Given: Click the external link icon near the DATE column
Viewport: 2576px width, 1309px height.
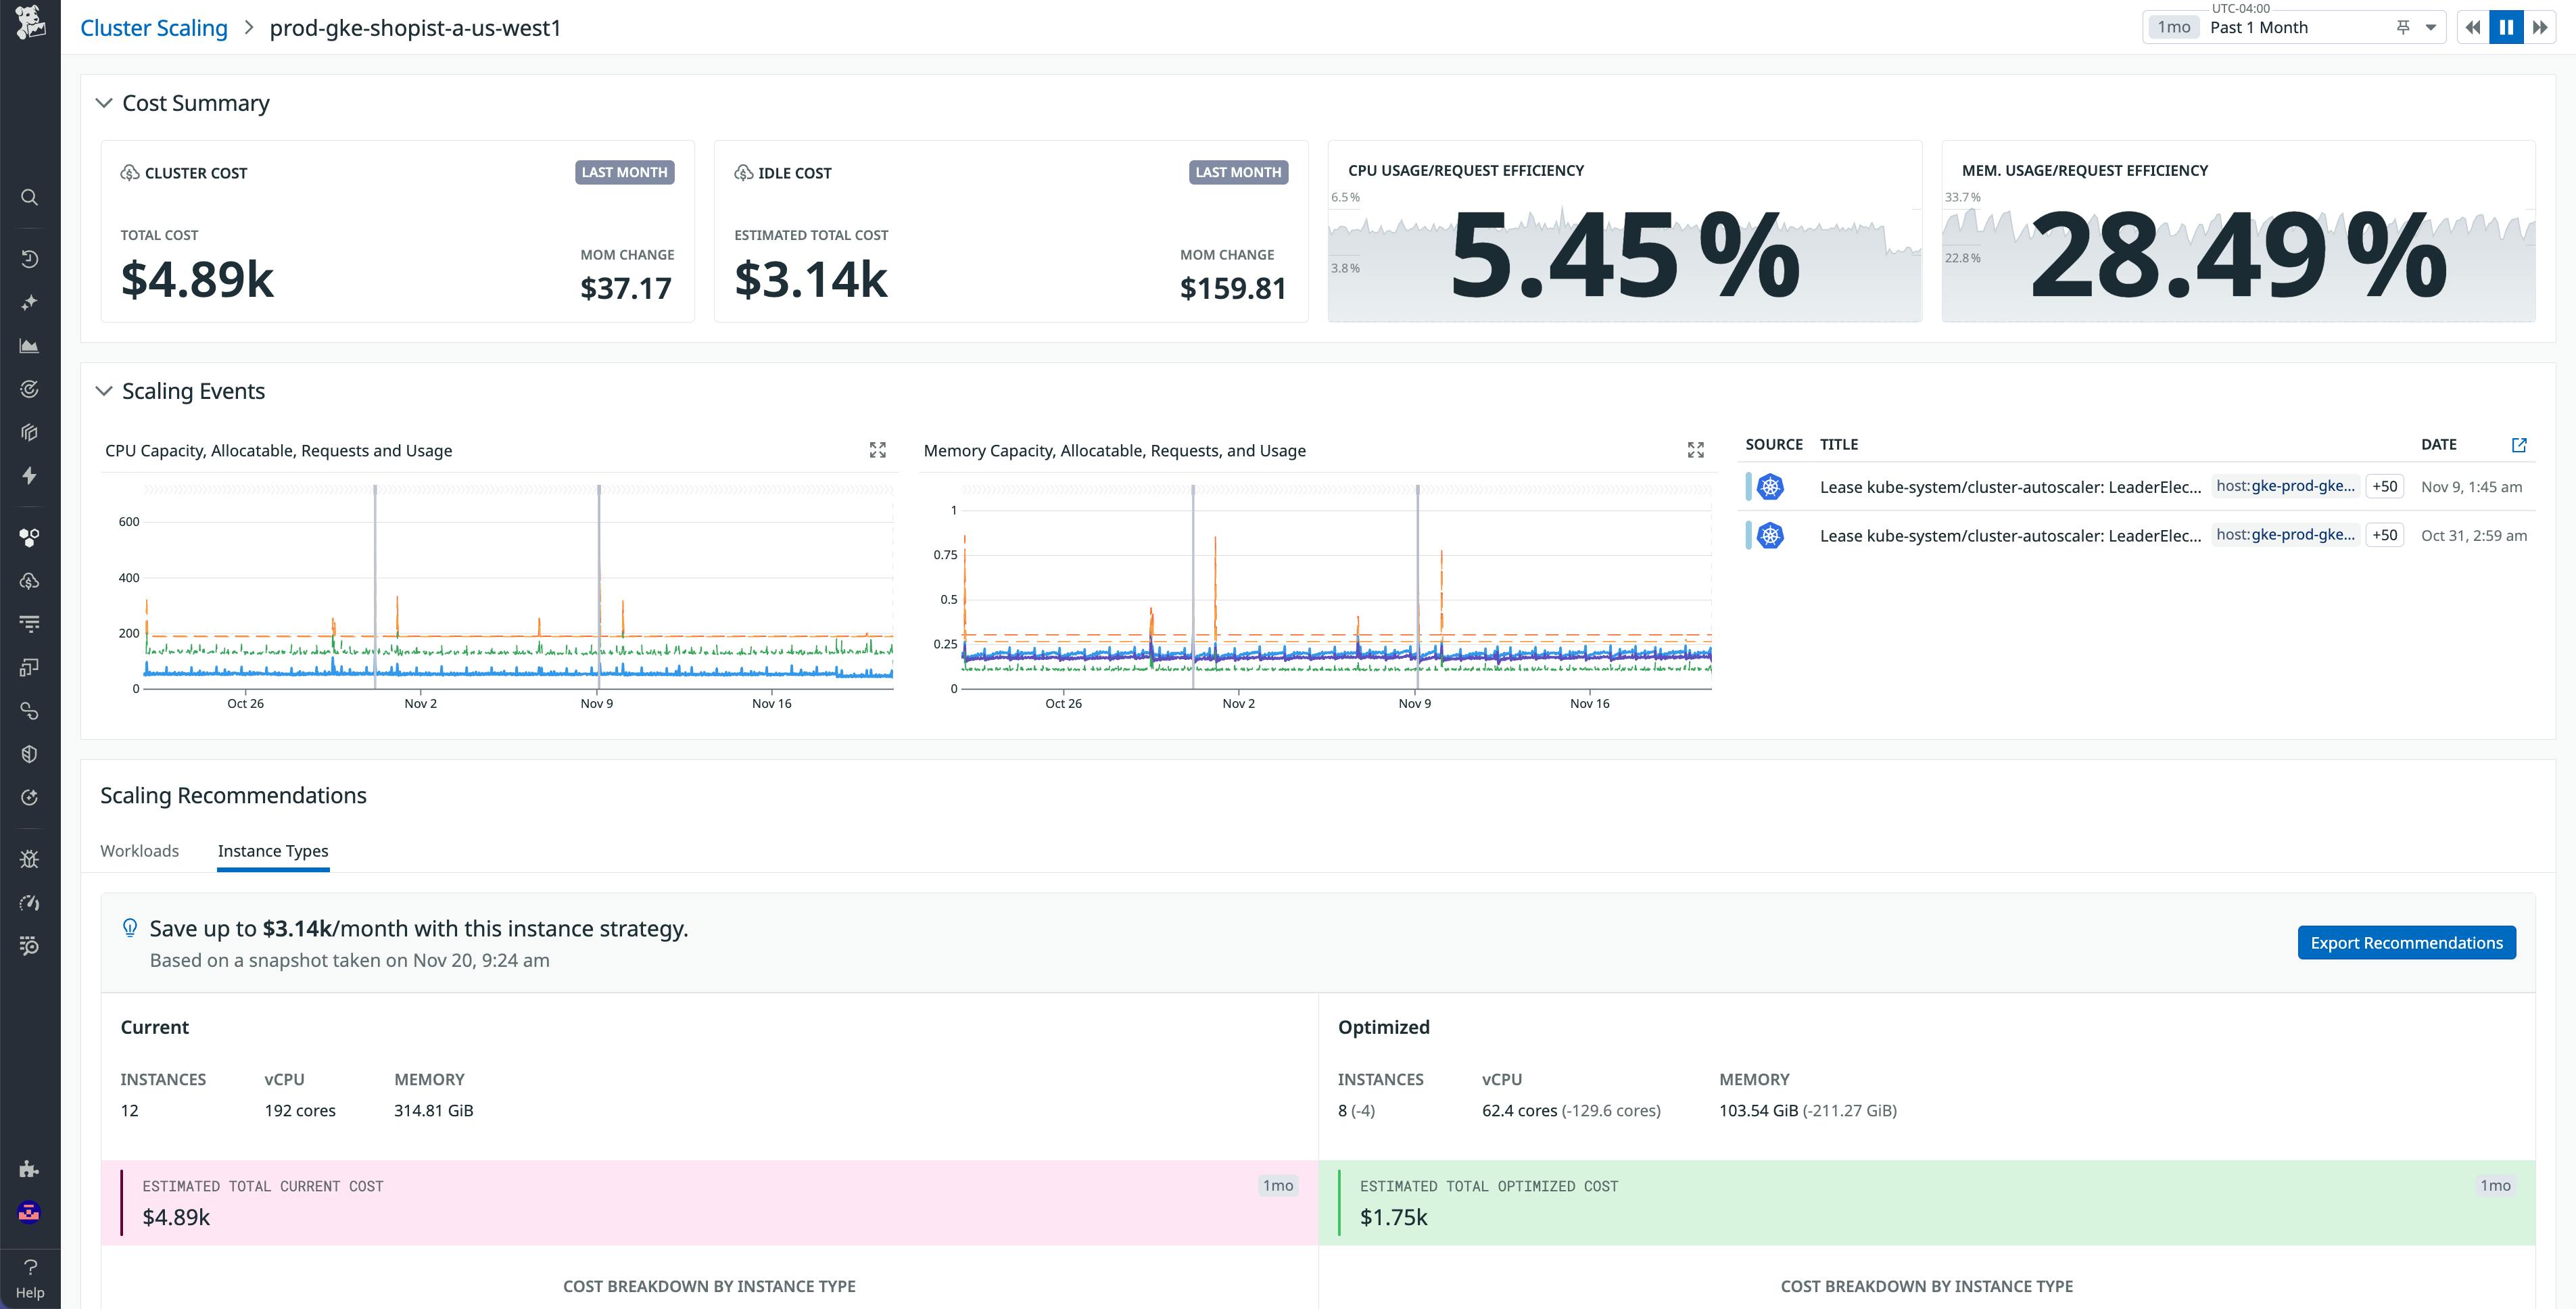Looking at the screenshot, I should tap(2520, 444).
